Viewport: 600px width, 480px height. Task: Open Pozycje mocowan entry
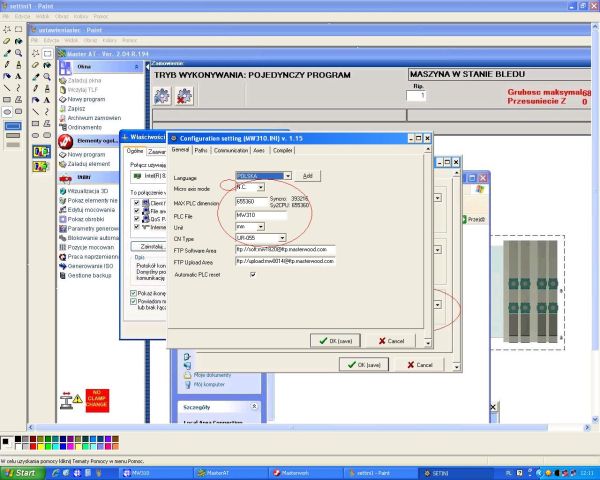point(87,247)
